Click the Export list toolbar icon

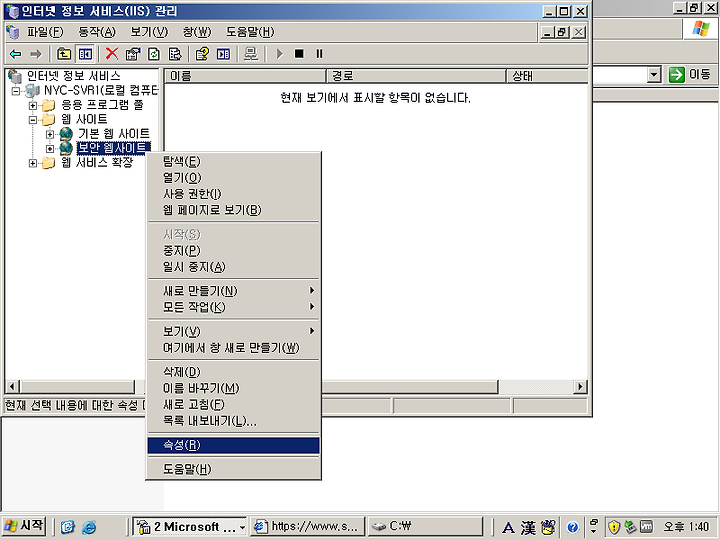pos(175,54)
